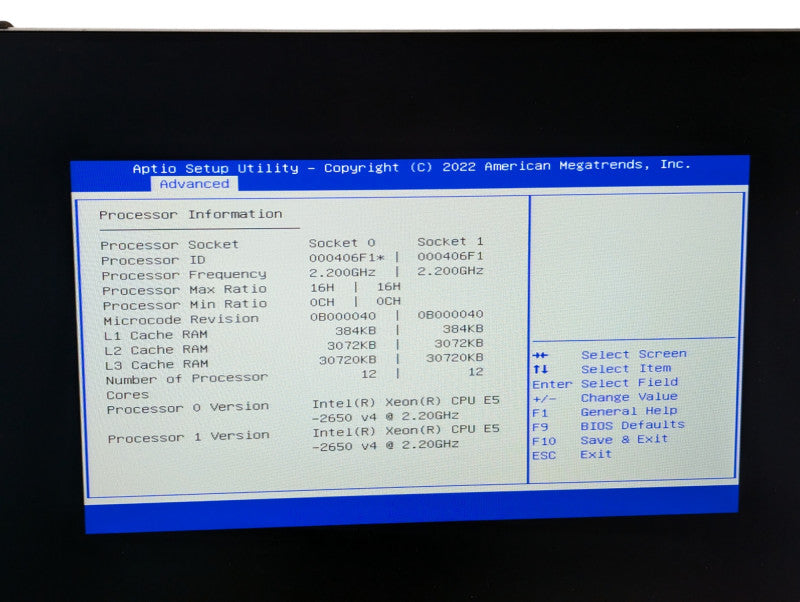Click the 000406F1* value for Socket 0
Image resolution: width=800 pixels, height=602 pixels.
pos(346,258)
